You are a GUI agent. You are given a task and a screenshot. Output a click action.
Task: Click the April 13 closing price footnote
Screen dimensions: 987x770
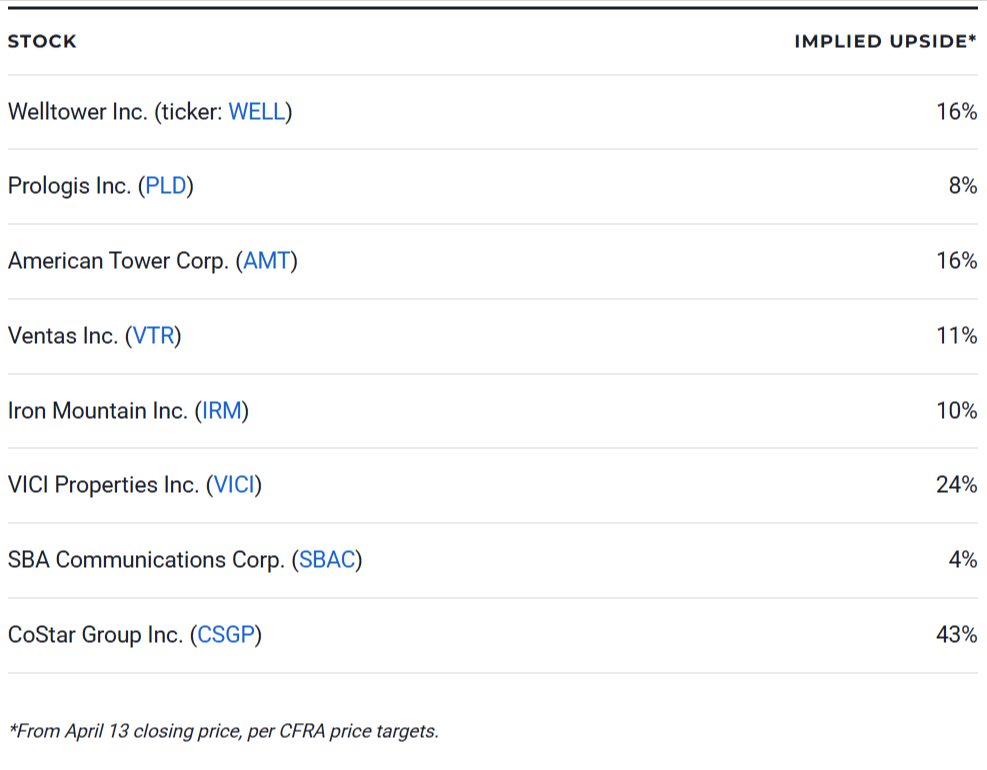click(x=223, y=732)
